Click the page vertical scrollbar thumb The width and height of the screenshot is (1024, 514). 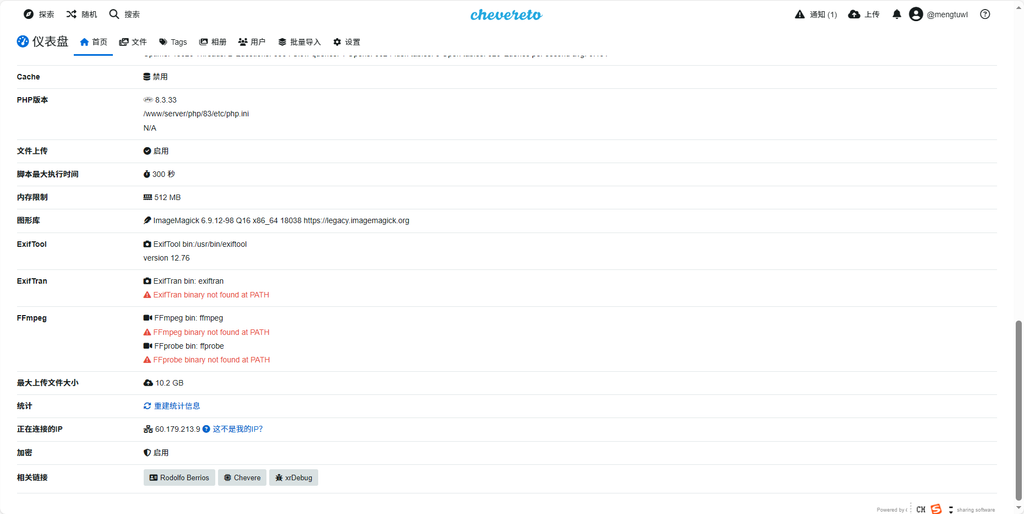coord(1019,411)
